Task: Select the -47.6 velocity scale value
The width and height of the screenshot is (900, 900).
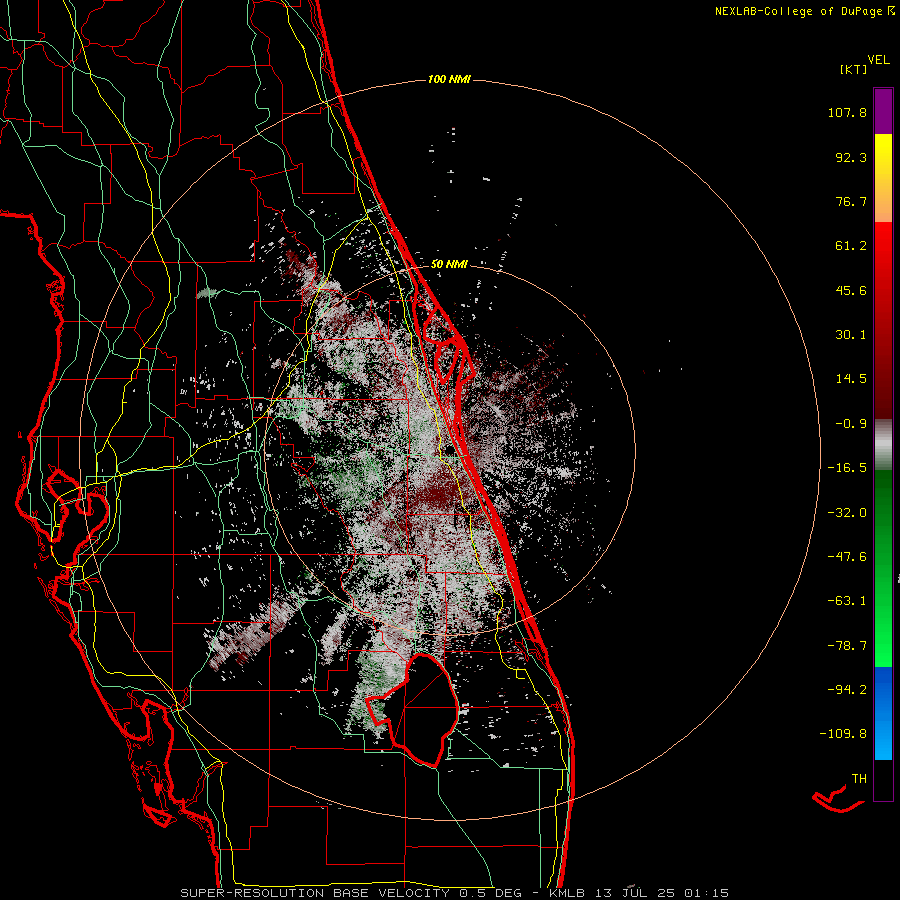Action: (847, 557)
